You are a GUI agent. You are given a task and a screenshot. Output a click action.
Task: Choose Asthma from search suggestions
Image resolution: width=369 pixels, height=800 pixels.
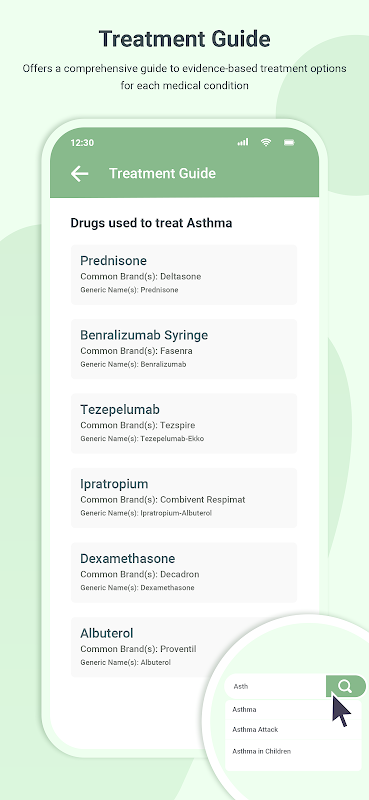click(x=244, y=710)
